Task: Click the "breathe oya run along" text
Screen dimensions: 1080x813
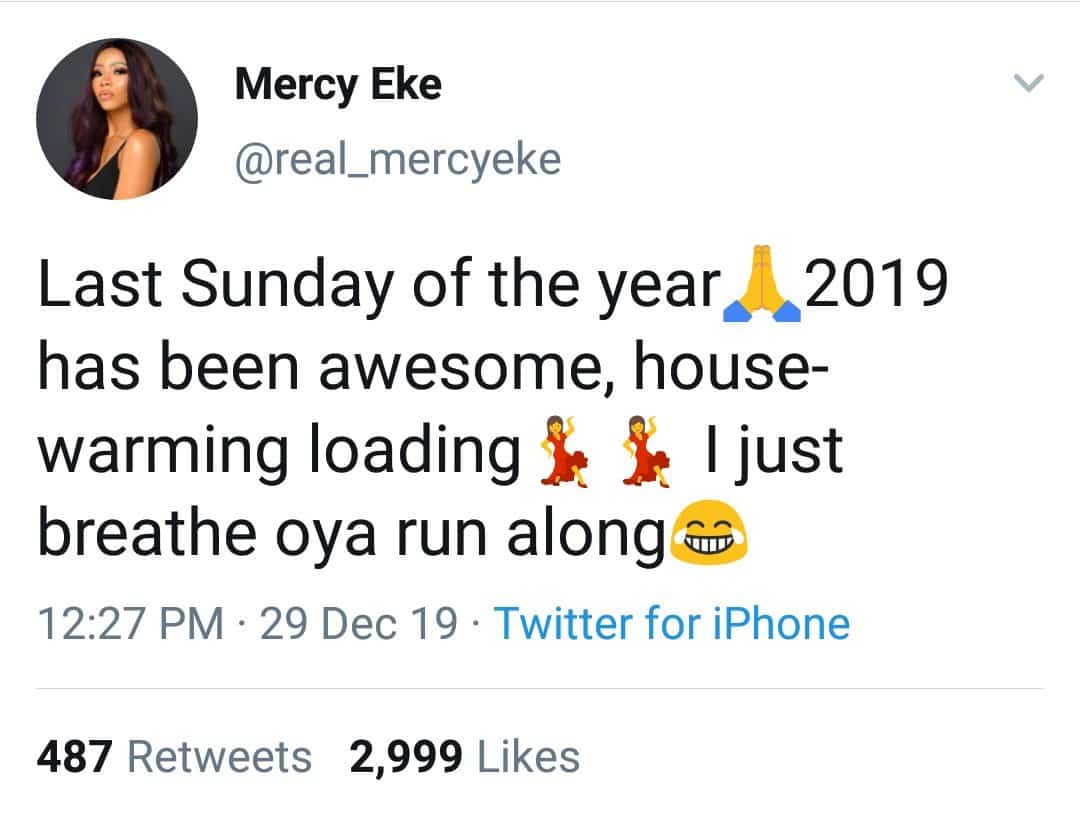Action: pos(350,535)
